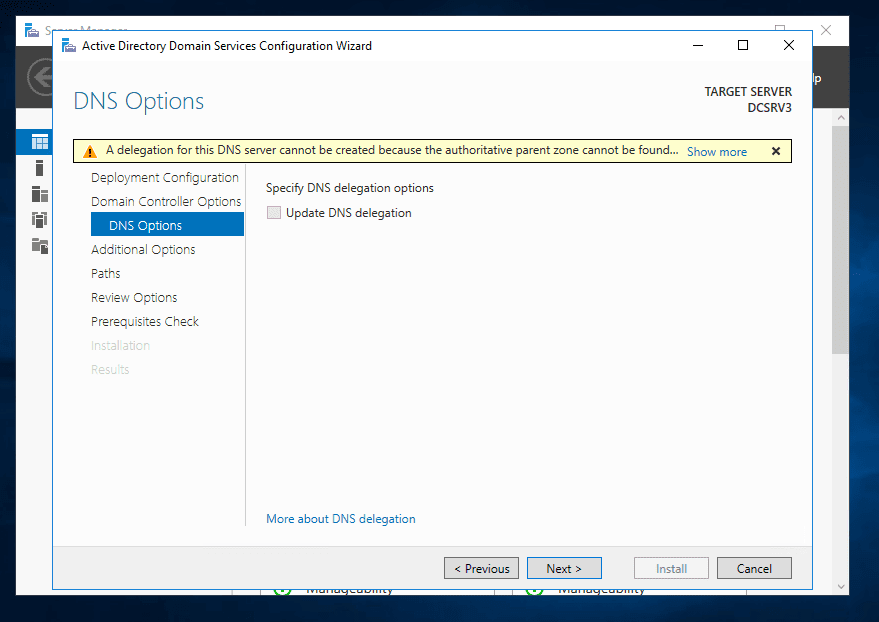
Task: Go to Domain Controller Options step
Action: (166, 202)
